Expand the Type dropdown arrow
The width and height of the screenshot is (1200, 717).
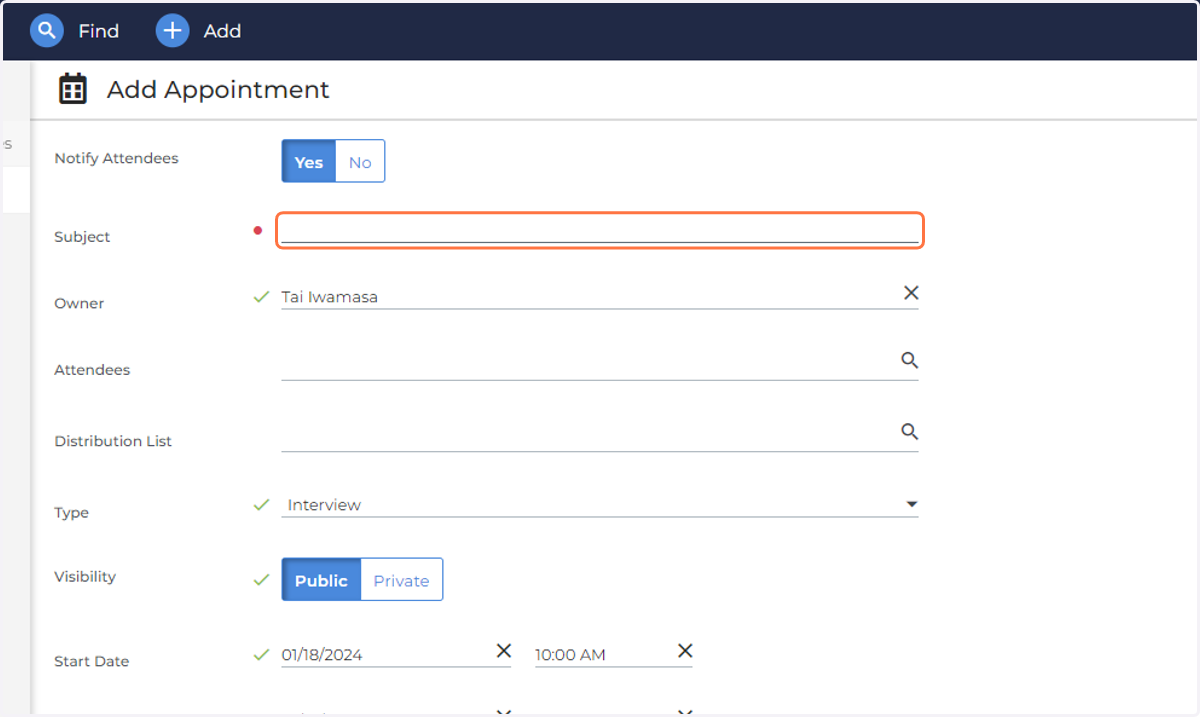coord(911,504)
